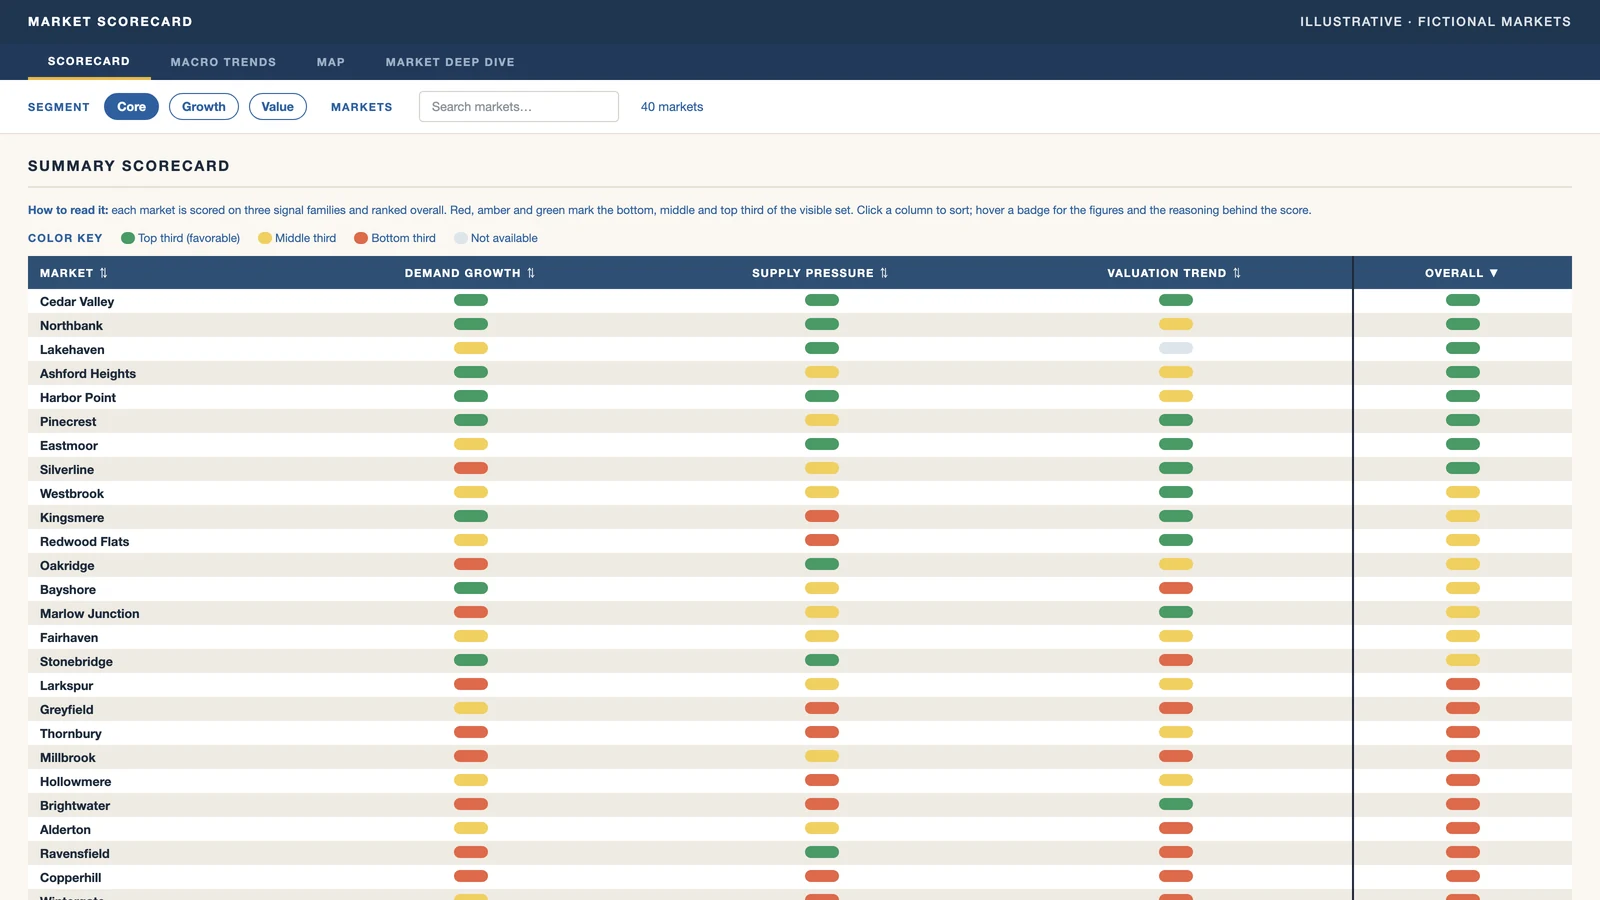Click Brightwater's Valuation Trend badge
Screen dimensions: 1600x900
(1176, 804)
